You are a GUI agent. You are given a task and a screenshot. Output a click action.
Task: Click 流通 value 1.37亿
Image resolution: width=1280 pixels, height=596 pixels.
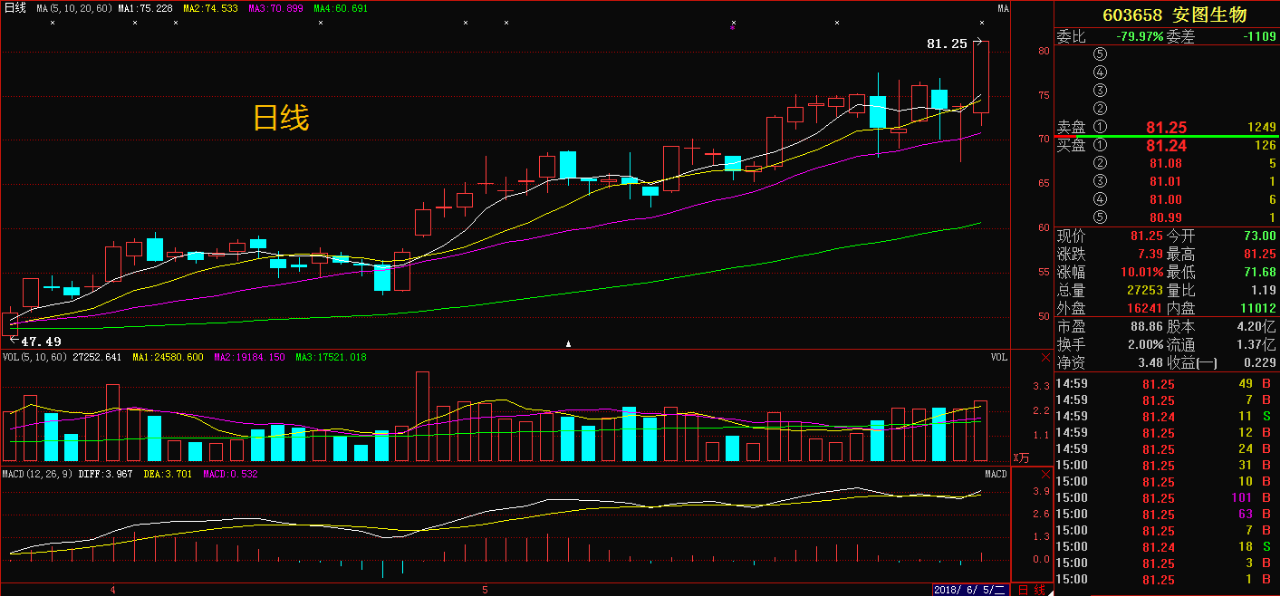pyautogui.click(x=1256, y=344)
